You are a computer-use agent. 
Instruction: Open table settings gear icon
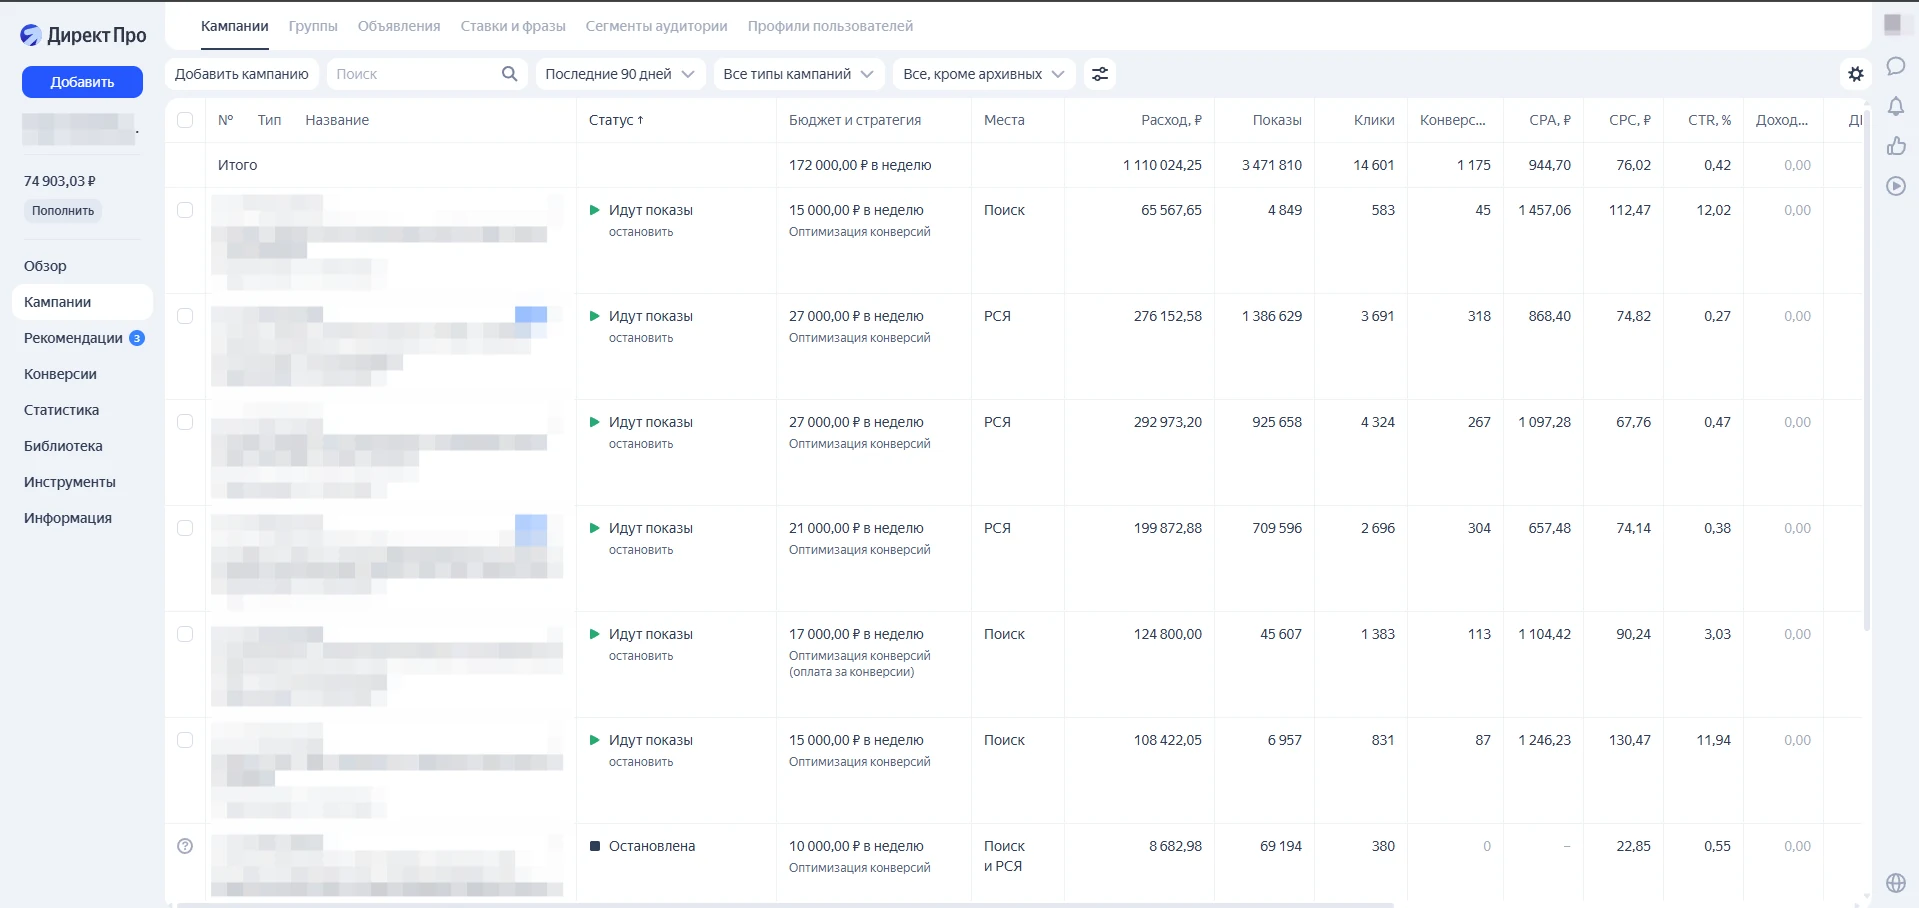pyautogui.click(x=1856, y=74)
